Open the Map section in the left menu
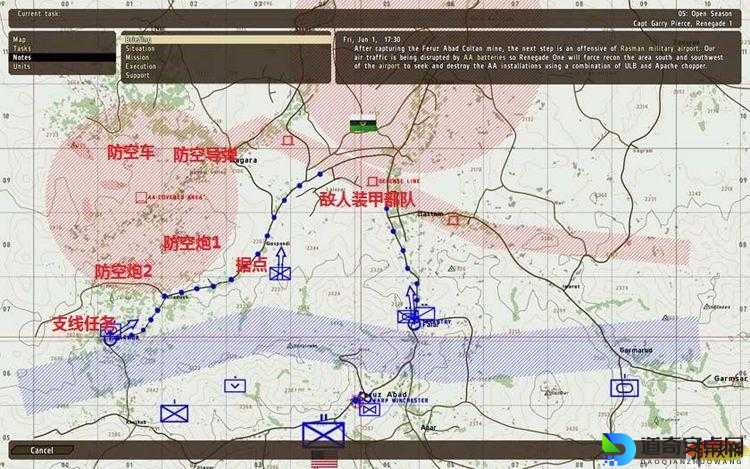 (x=62, y=39)
